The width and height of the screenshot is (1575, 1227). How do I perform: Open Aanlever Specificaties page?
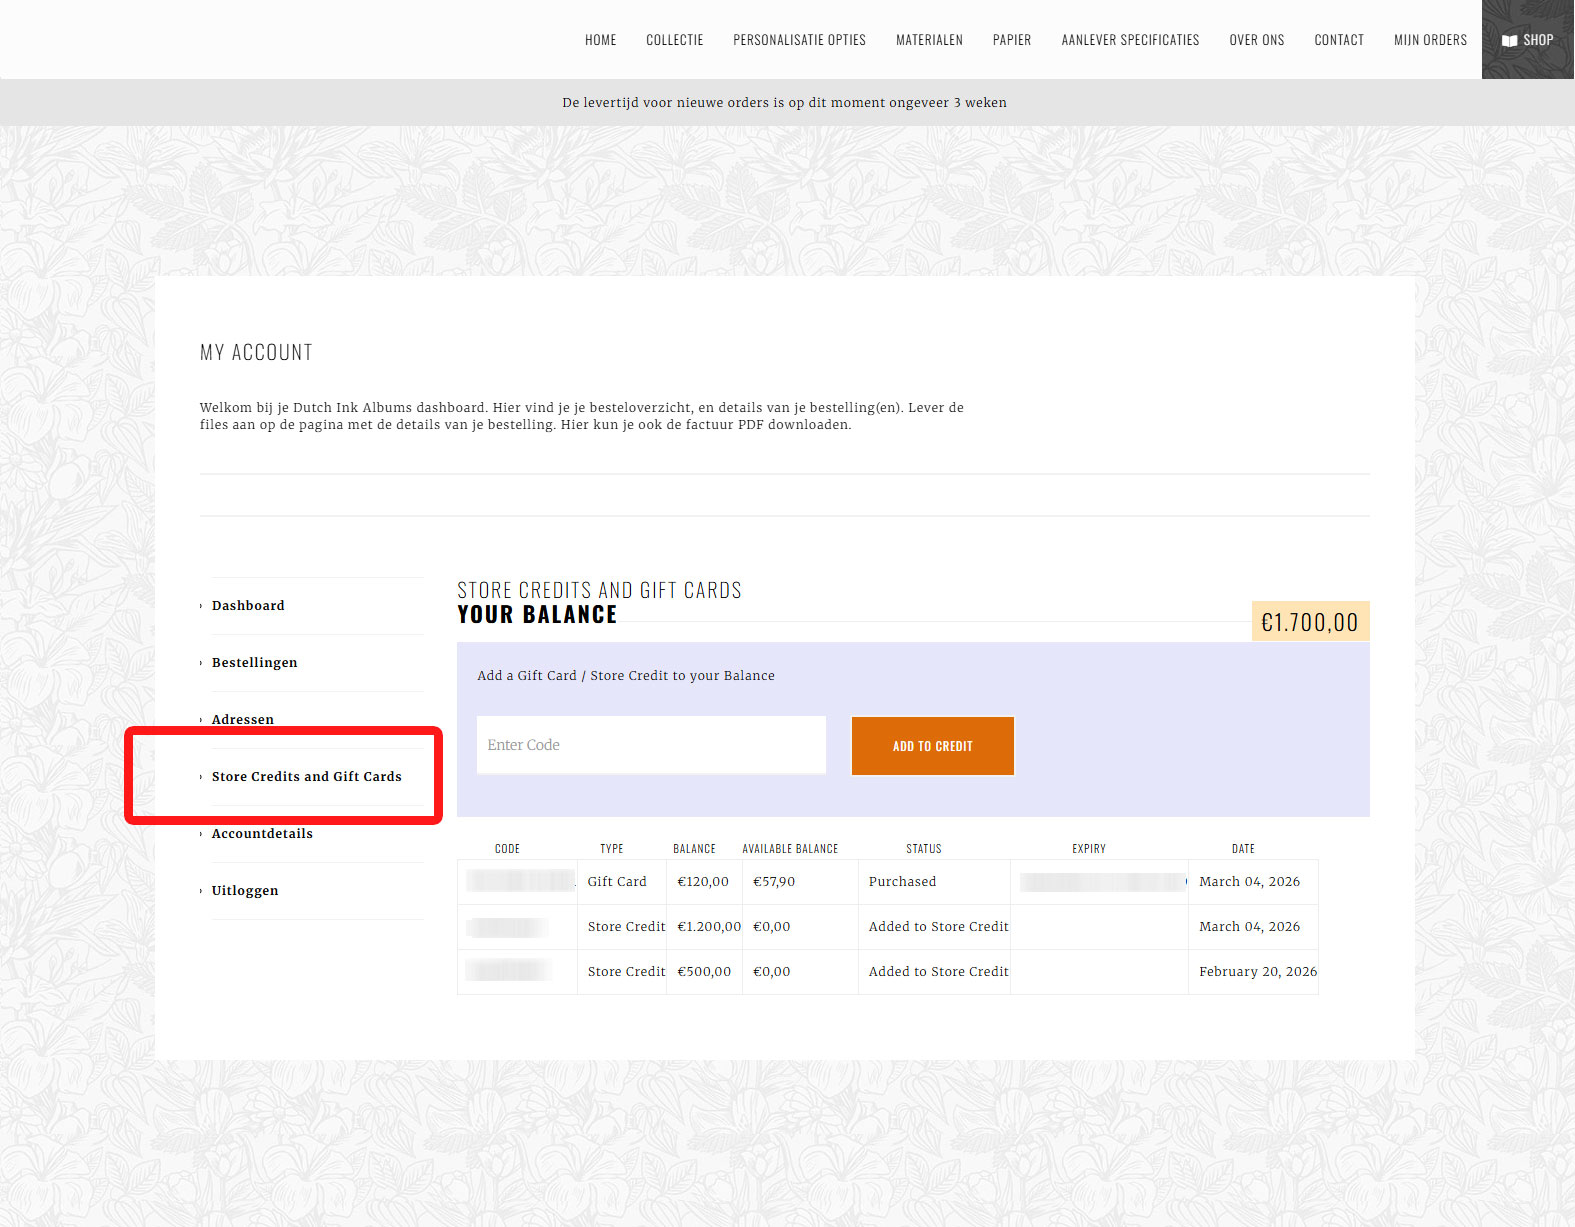(1130, 40)
